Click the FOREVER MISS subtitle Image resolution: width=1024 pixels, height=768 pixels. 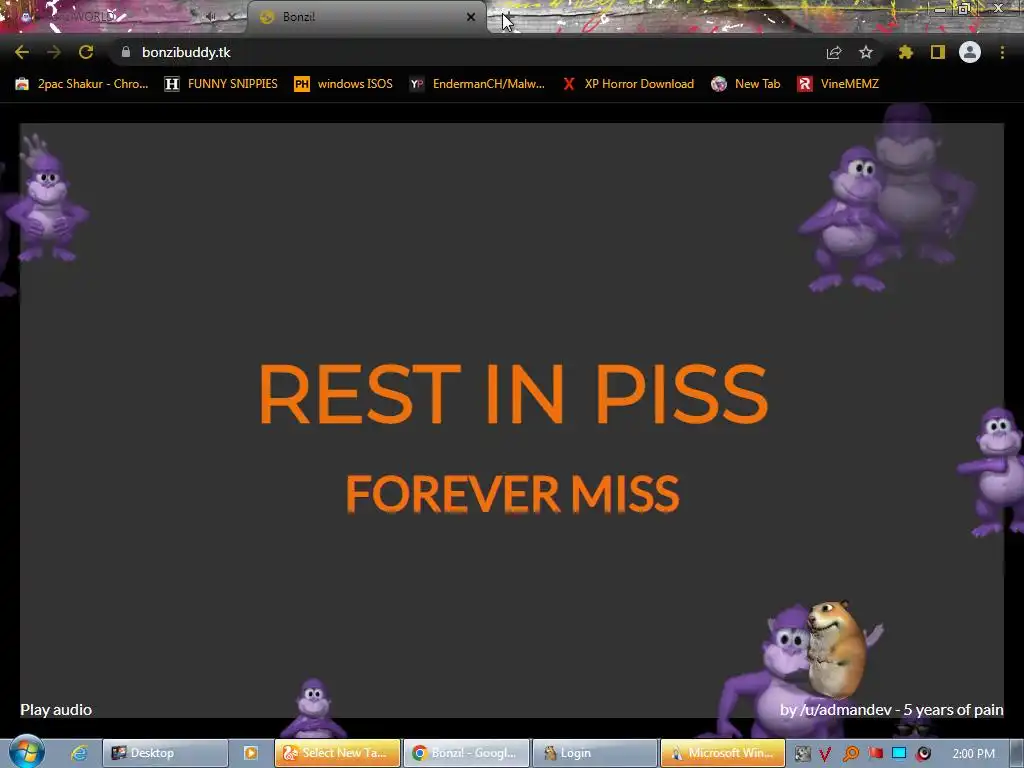(x=513, y=494)
